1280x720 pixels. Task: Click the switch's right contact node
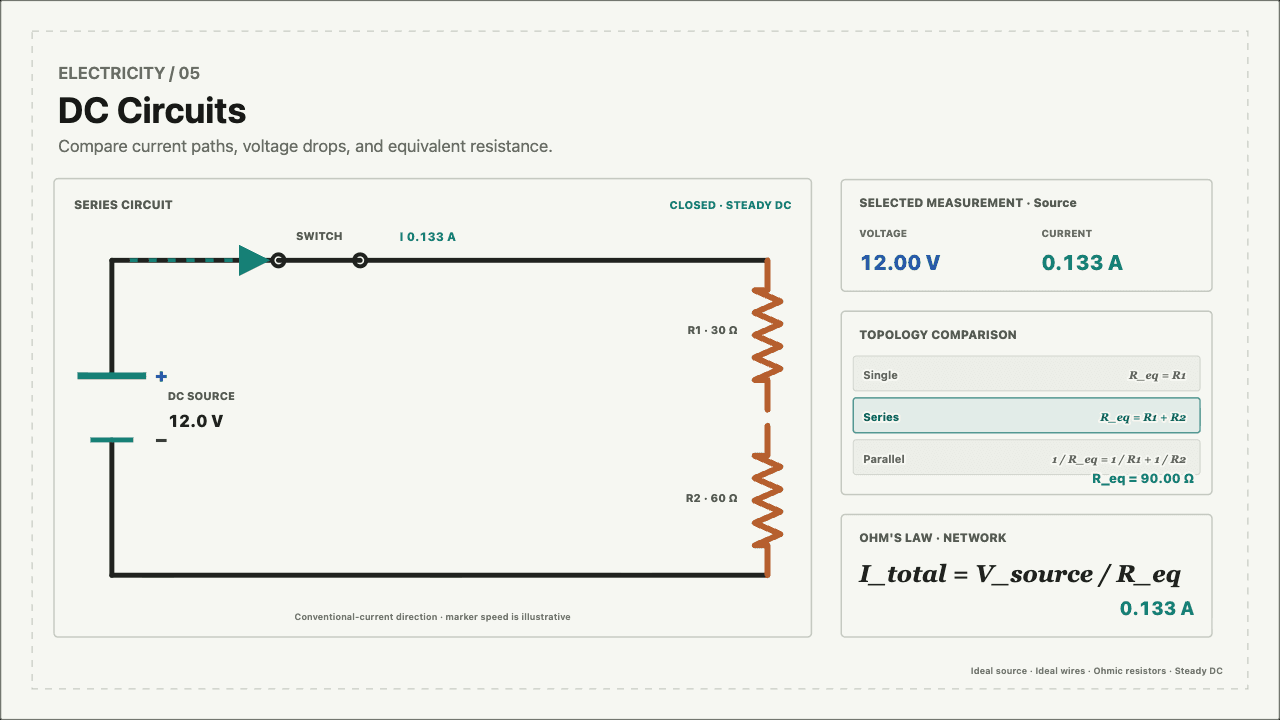(360, 261)
